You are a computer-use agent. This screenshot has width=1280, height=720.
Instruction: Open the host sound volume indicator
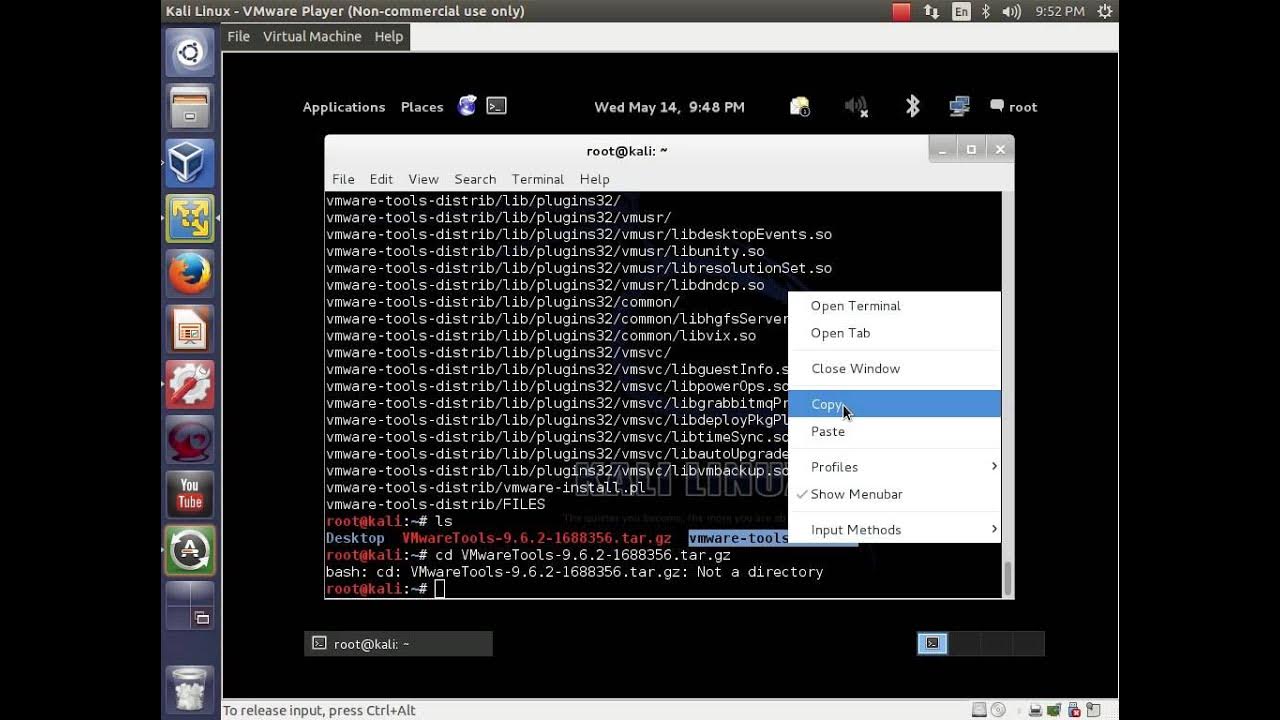tap(1011, 11)
